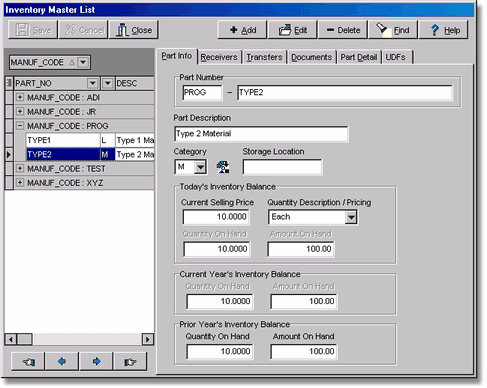Click the horizontal scrollbar thumb
This screenshot has width=487, height=388.
tap(24, 339)
